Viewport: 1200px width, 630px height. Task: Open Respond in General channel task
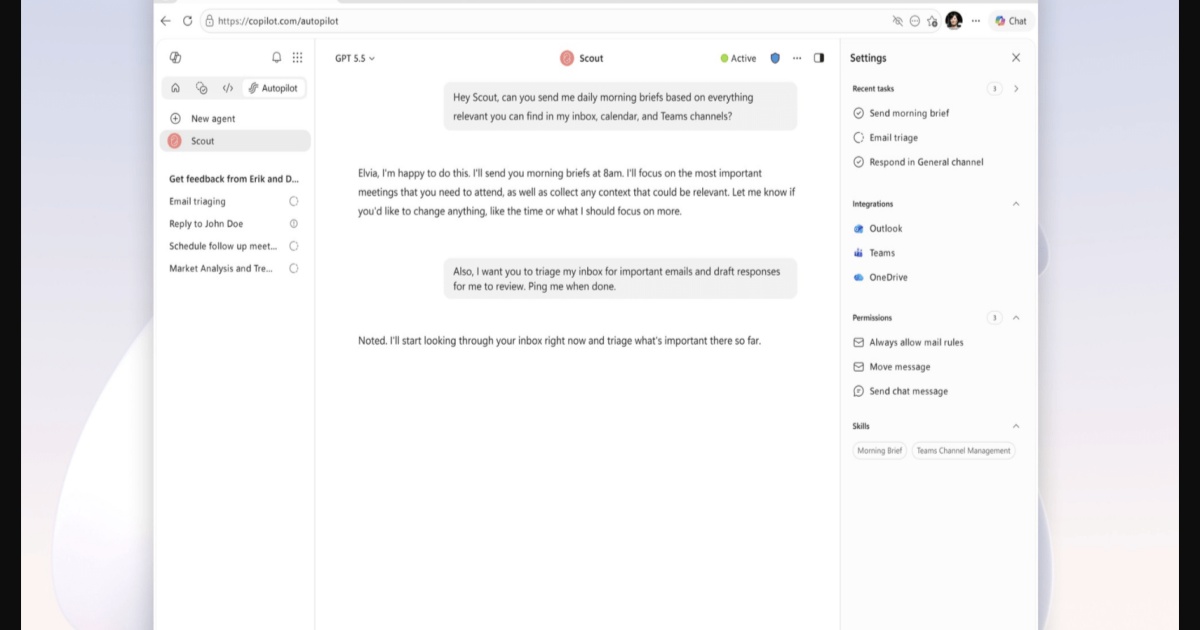pyautogui.click(x=926, y=162)
